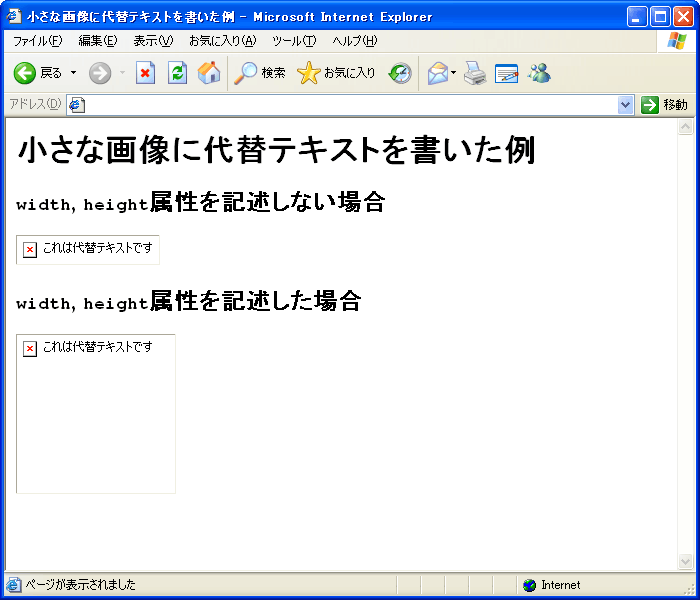Click the 移動 (Go) button
The image size is (700, 600).
(665, 105)
